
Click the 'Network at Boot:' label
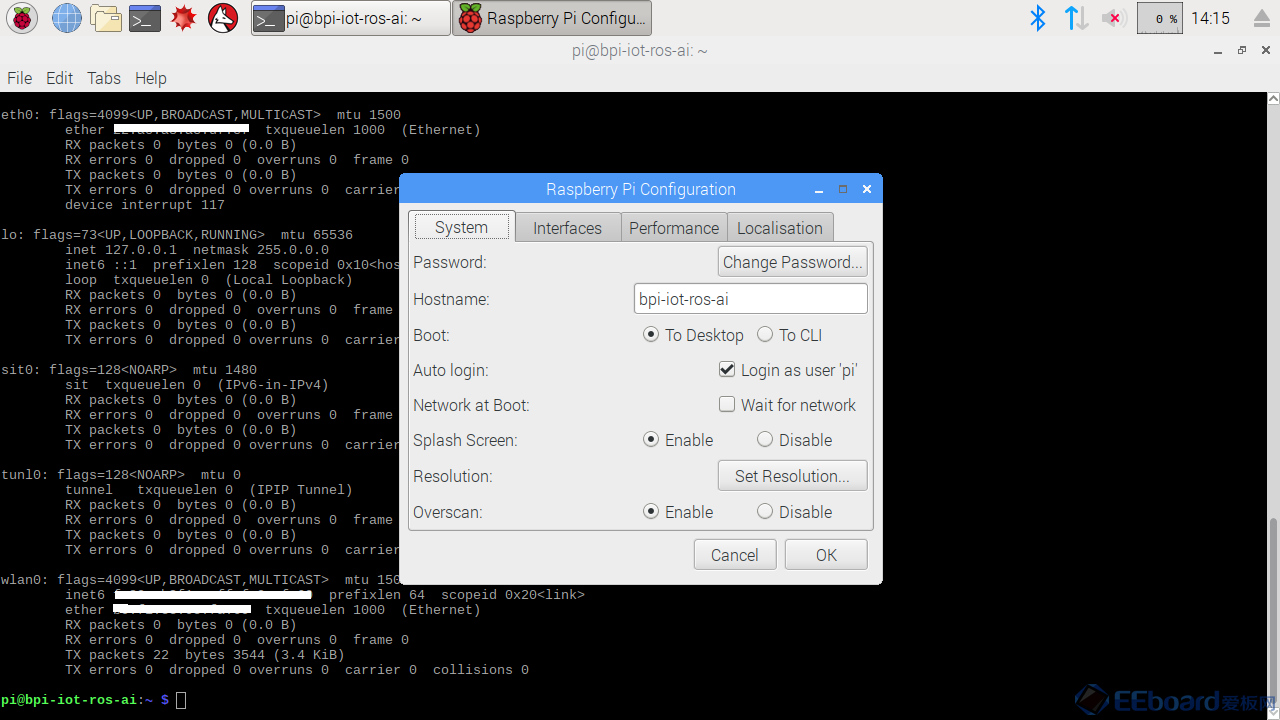(x=471, y=405)
